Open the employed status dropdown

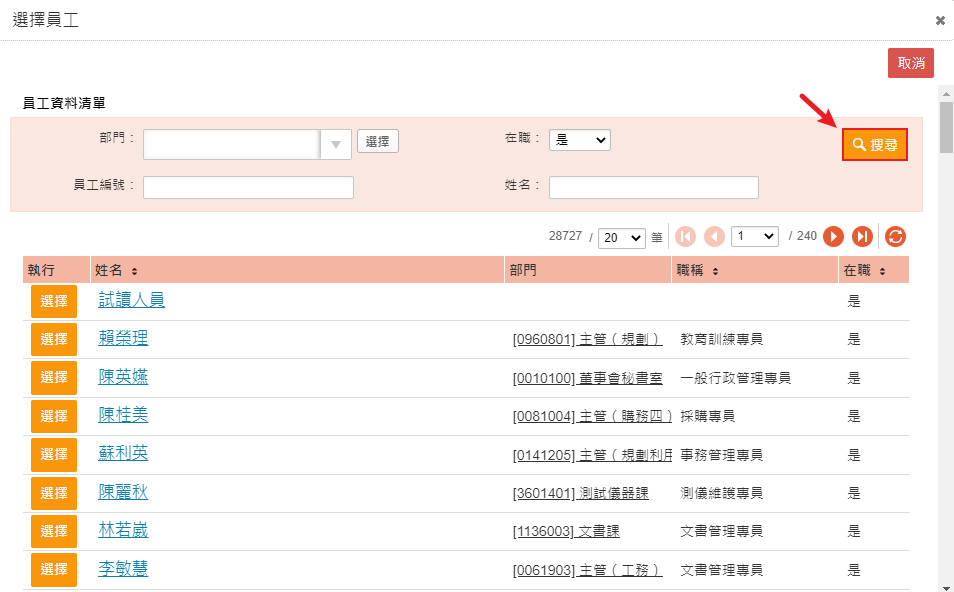point(579,140)
